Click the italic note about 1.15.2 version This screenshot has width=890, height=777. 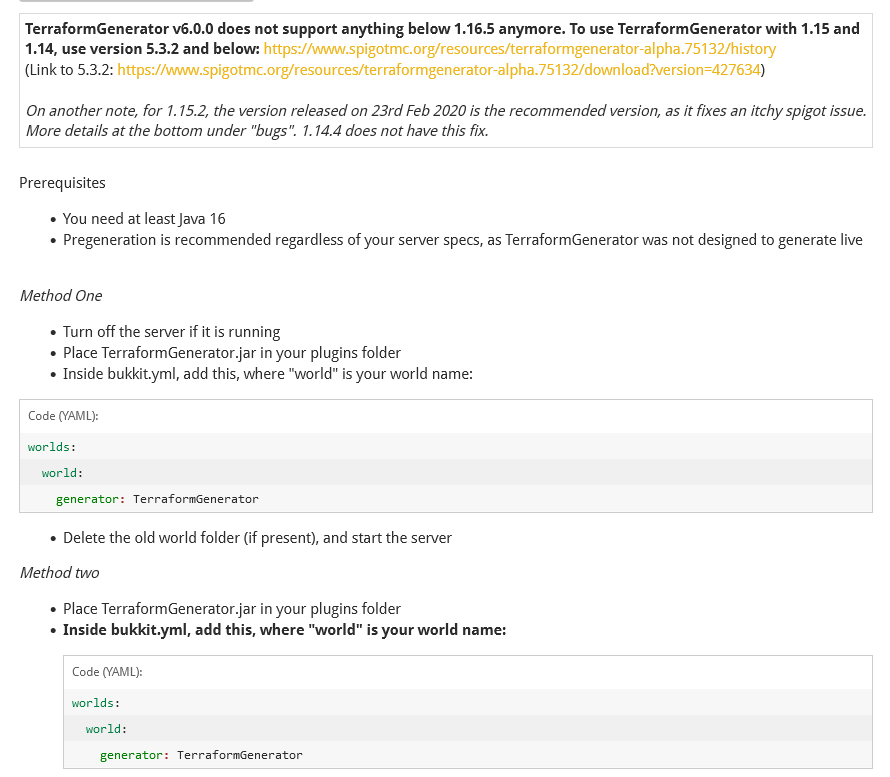446,120
